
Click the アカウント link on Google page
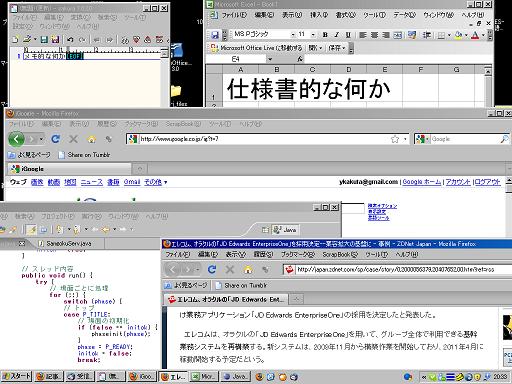(x=458, y=182)
